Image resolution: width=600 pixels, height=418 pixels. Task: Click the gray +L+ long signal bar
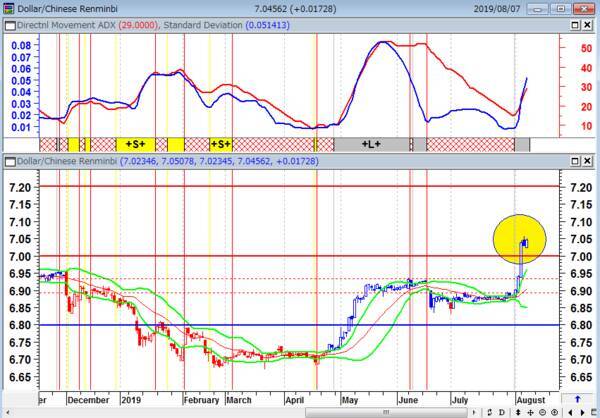click(372, 145)
